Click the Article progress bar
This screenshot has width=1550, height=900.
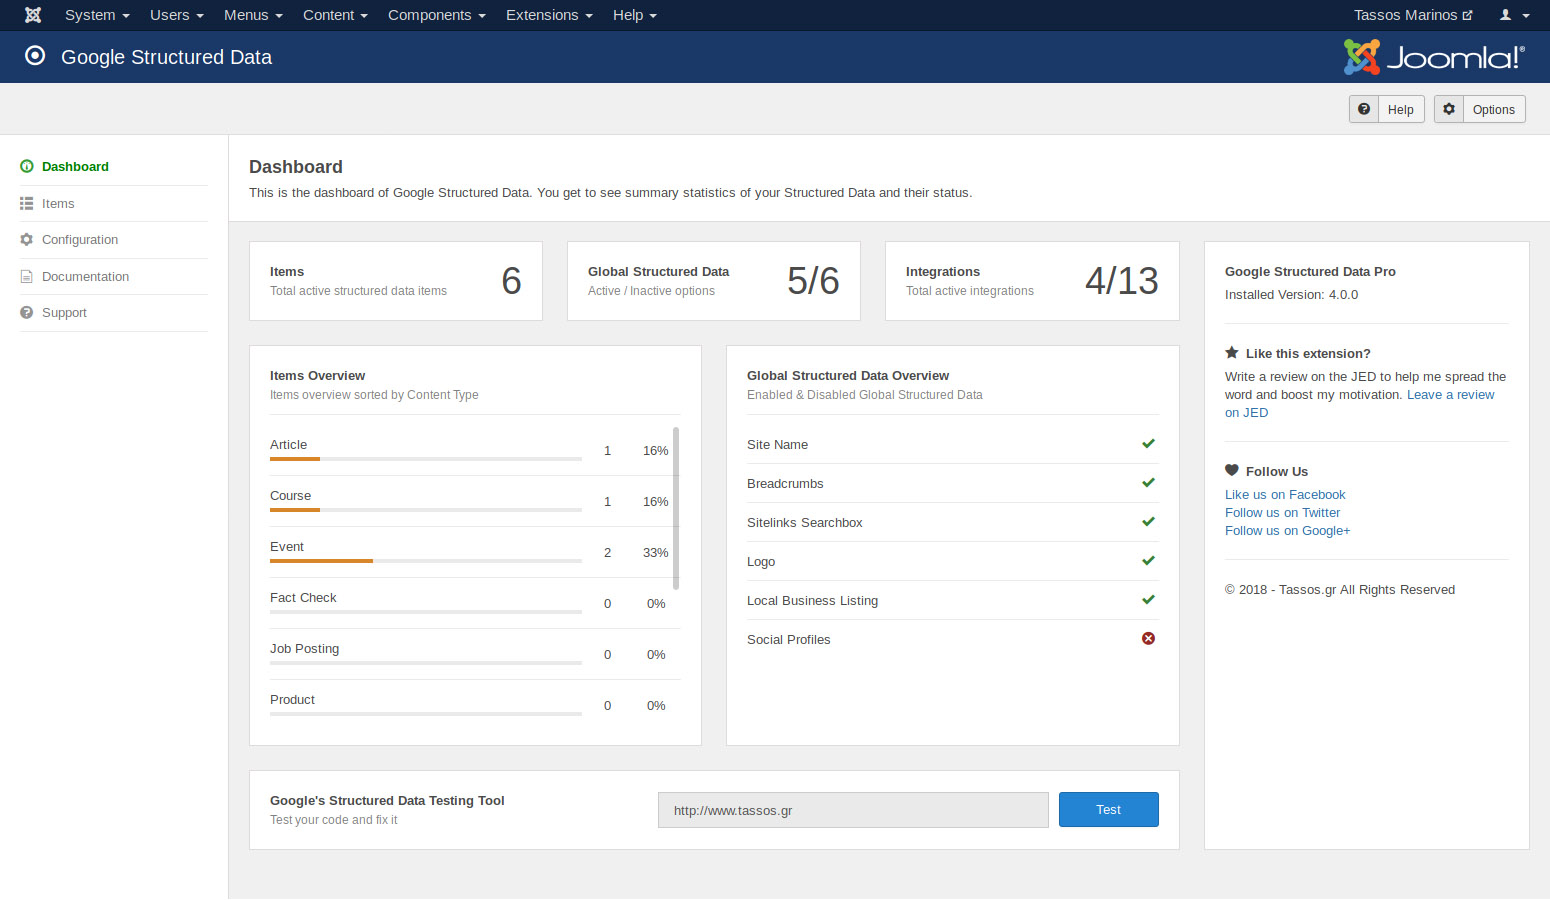coord(426,459)
